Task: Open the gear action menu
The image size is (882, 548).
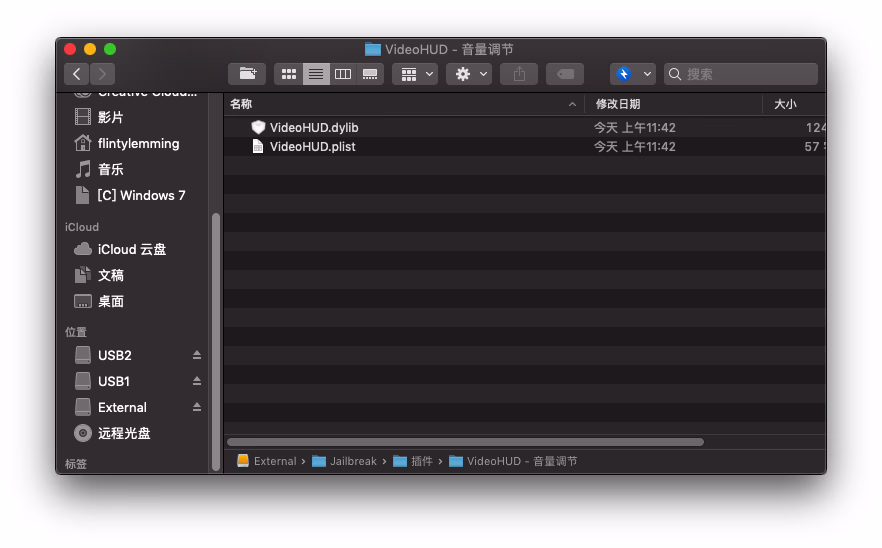Action: point(468,74)
